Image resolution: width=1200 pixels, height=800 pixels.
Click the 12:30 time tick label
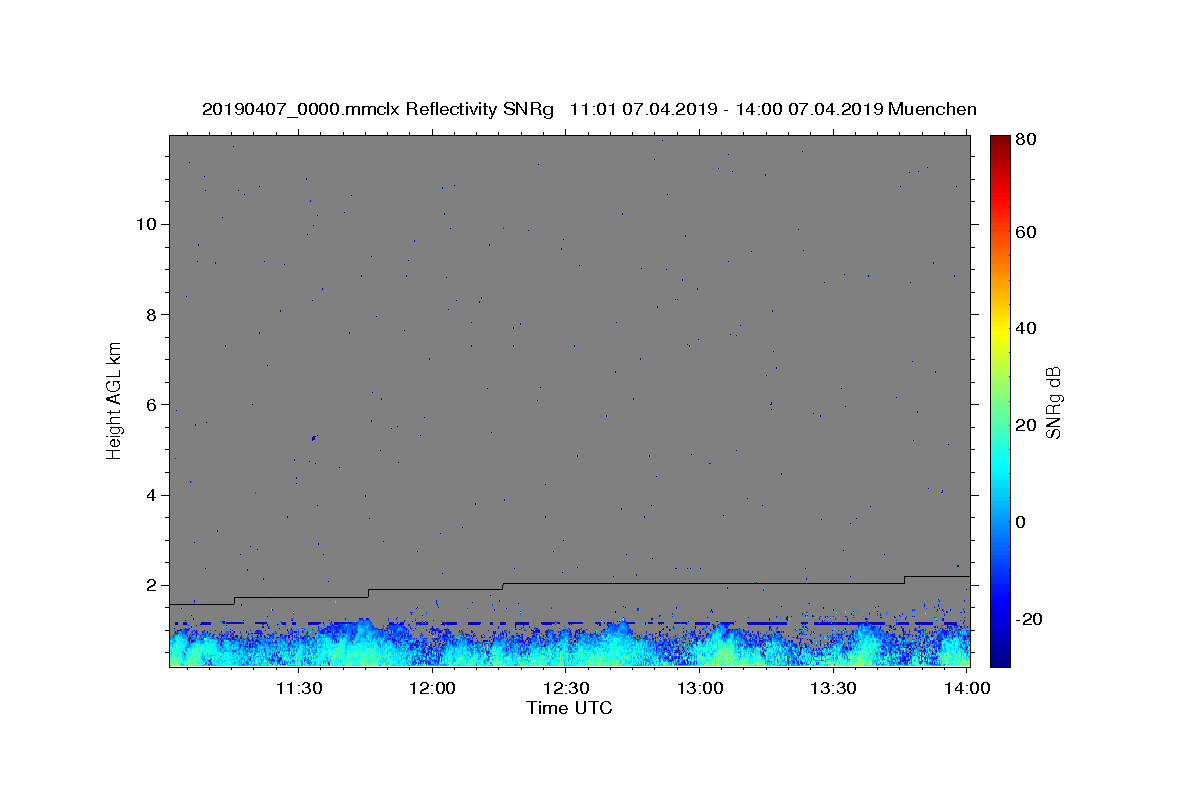pyautogui.click(x=567, y=688)
